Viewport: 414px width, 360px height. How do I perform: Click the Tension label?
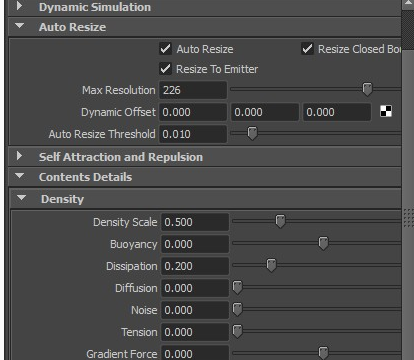click(x=139, y=332)
